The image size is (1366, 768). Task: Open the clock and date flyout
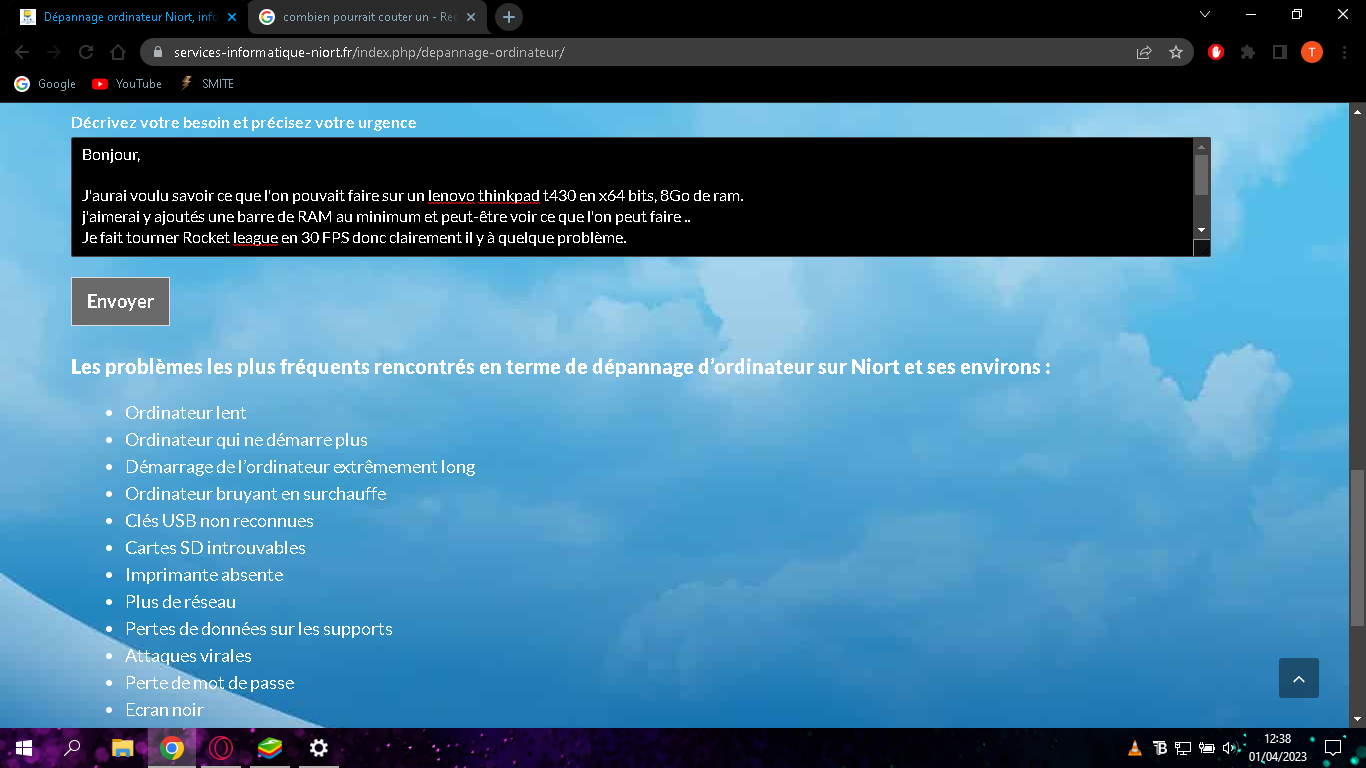pos(1277,747)
